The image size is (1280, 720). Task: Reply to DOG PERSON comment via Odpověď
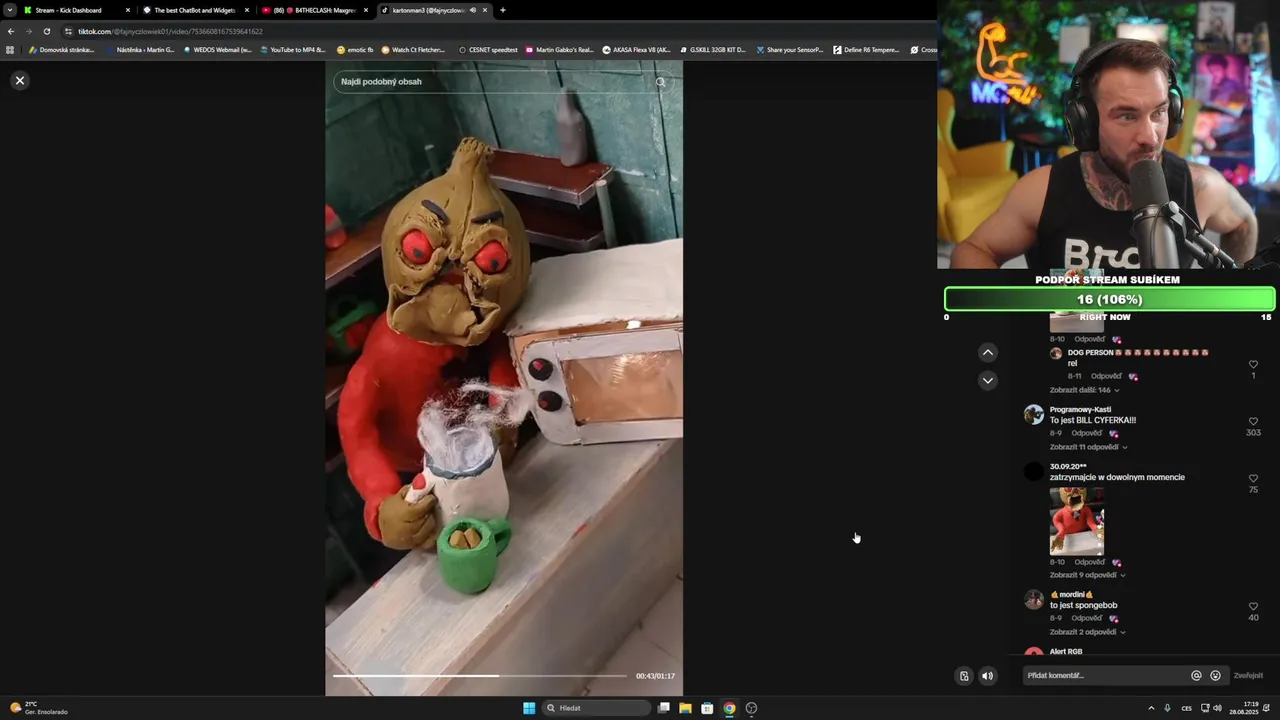pyautogui.click(x=1106, y=376)
